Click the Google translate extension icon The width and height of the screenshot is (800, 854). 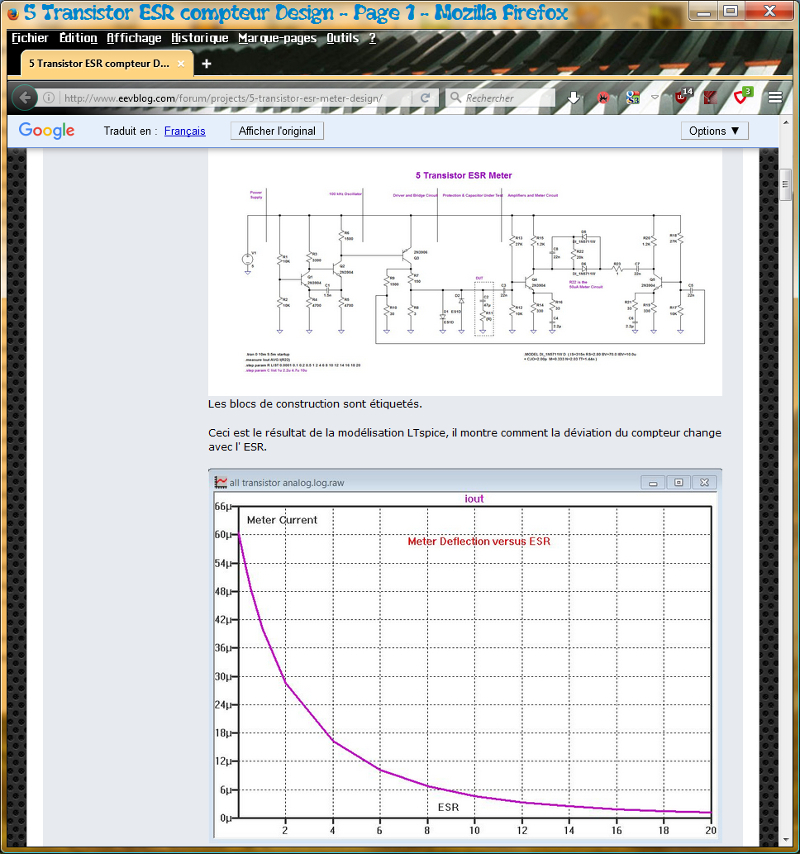632,98
